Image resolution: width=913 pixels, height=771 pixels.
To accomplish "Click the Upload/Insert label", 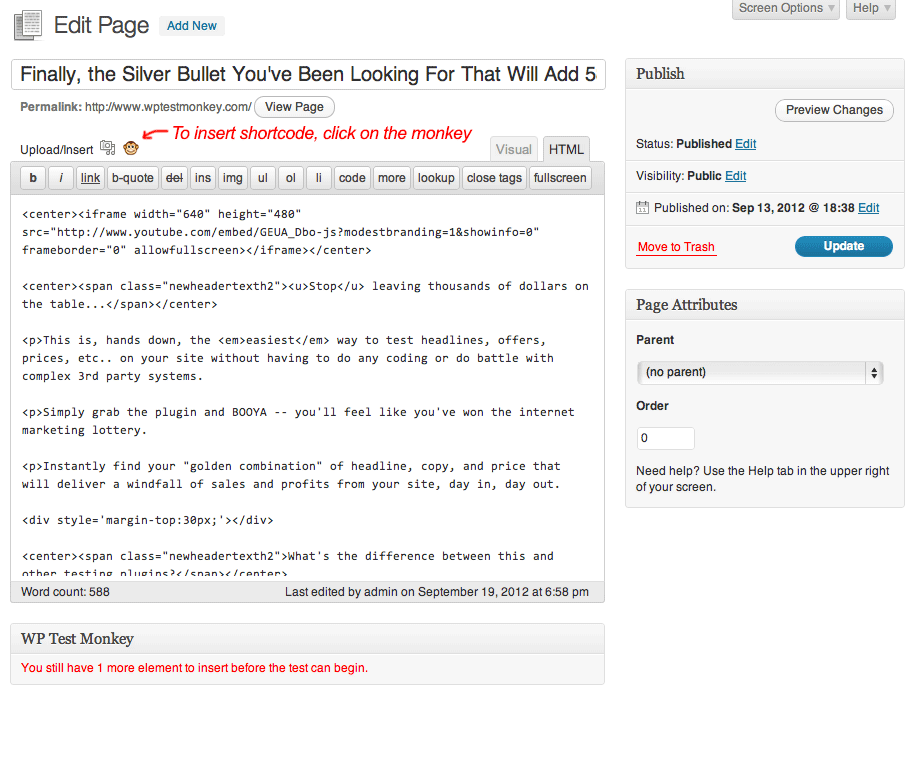I will tap(56, 150).
